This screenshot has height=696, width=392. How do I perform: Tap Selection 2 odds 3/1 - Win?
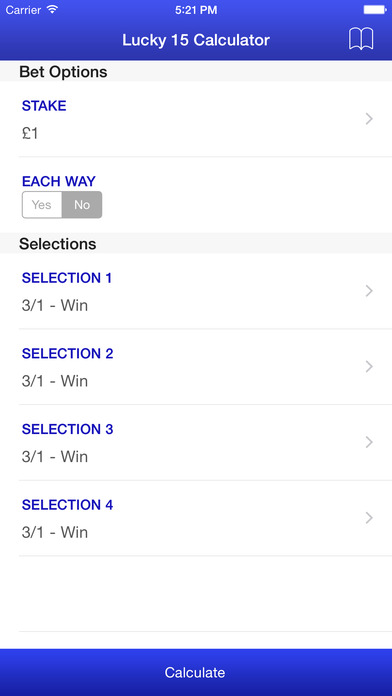click(x=55, y=381)
